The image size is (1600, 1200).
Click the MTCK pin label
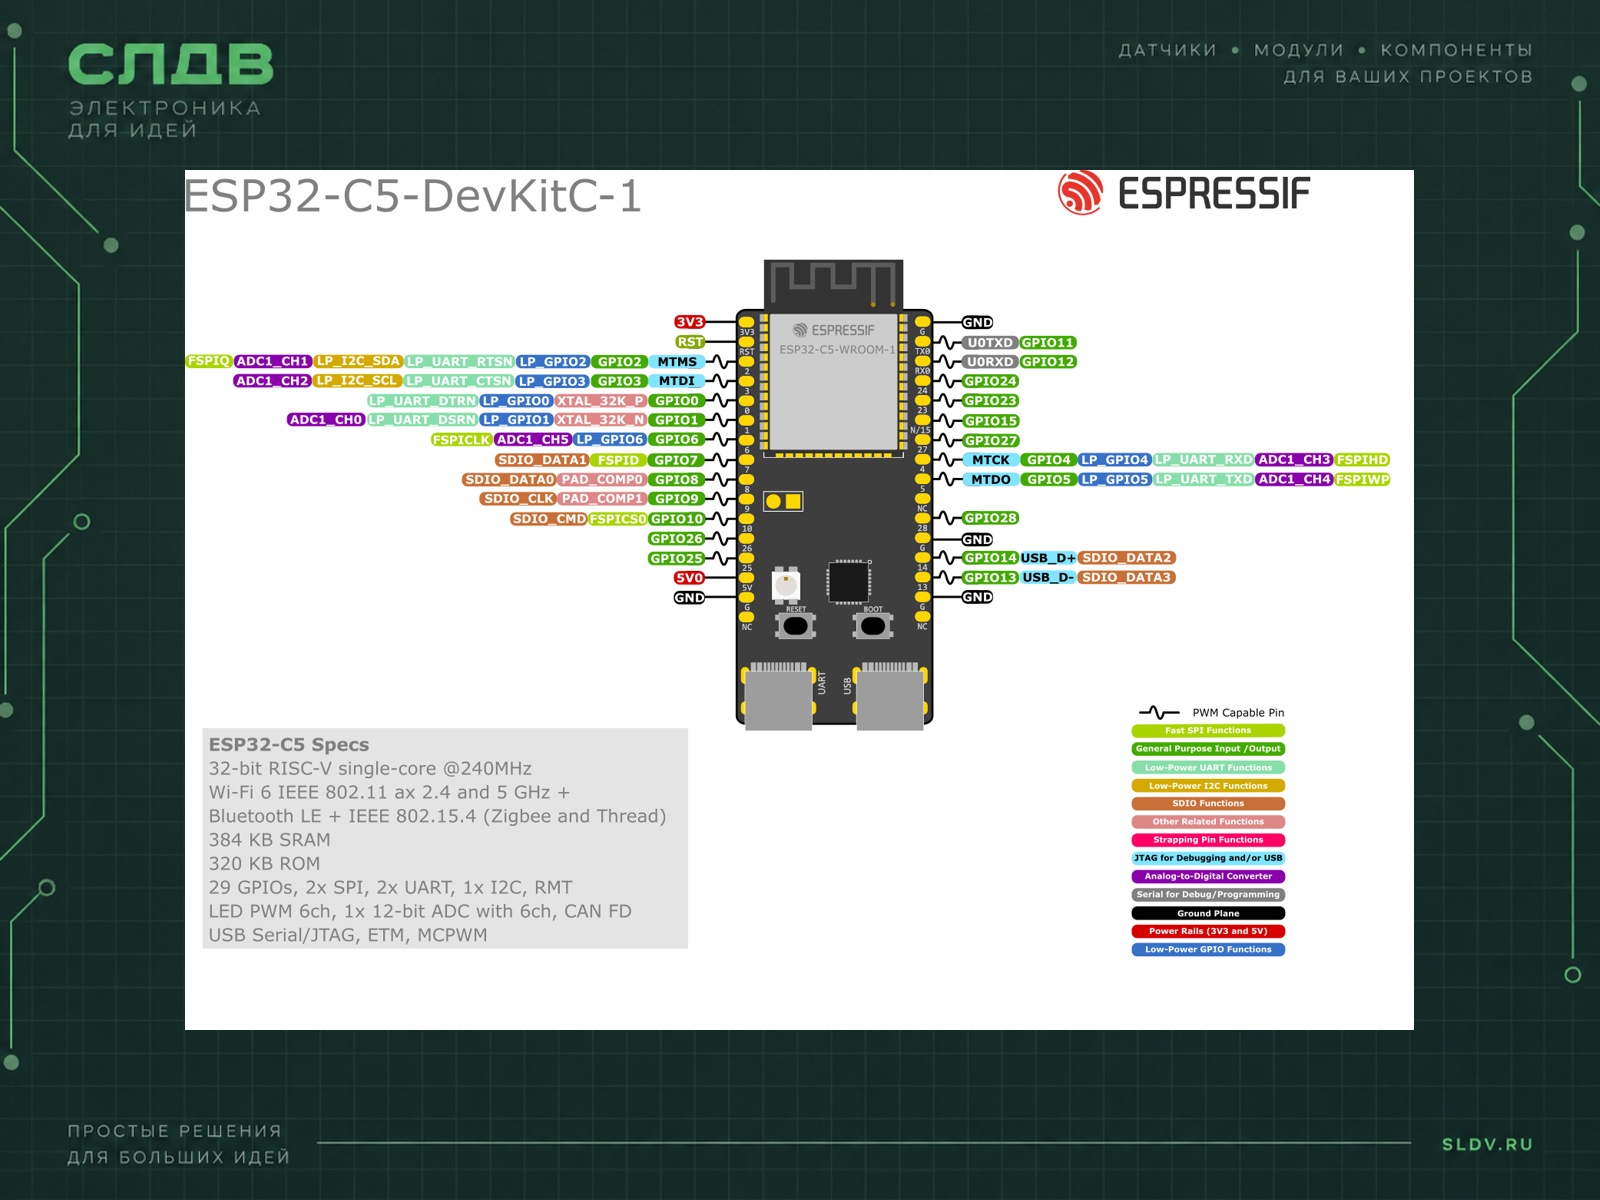click(x=991, y=460)
